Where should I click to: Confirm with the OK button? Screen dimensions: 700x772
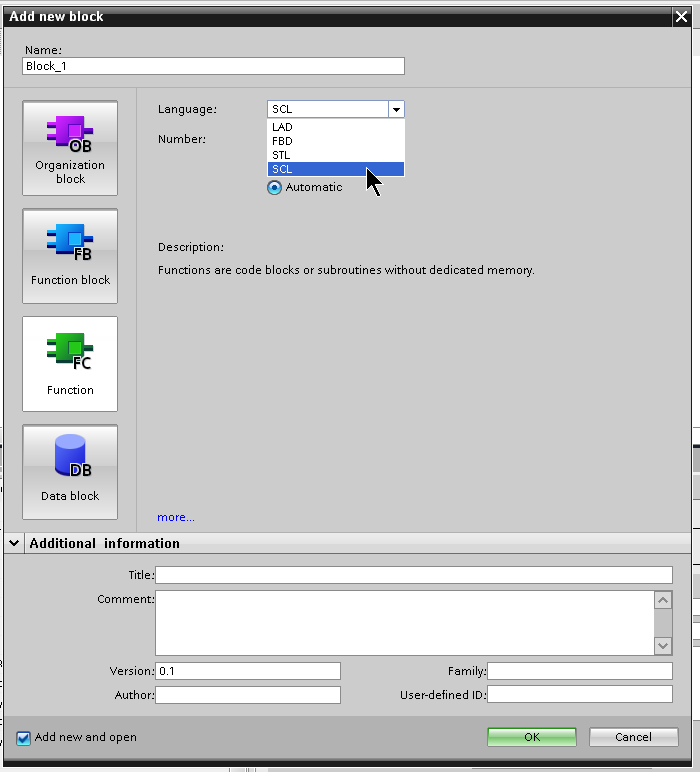532,737
